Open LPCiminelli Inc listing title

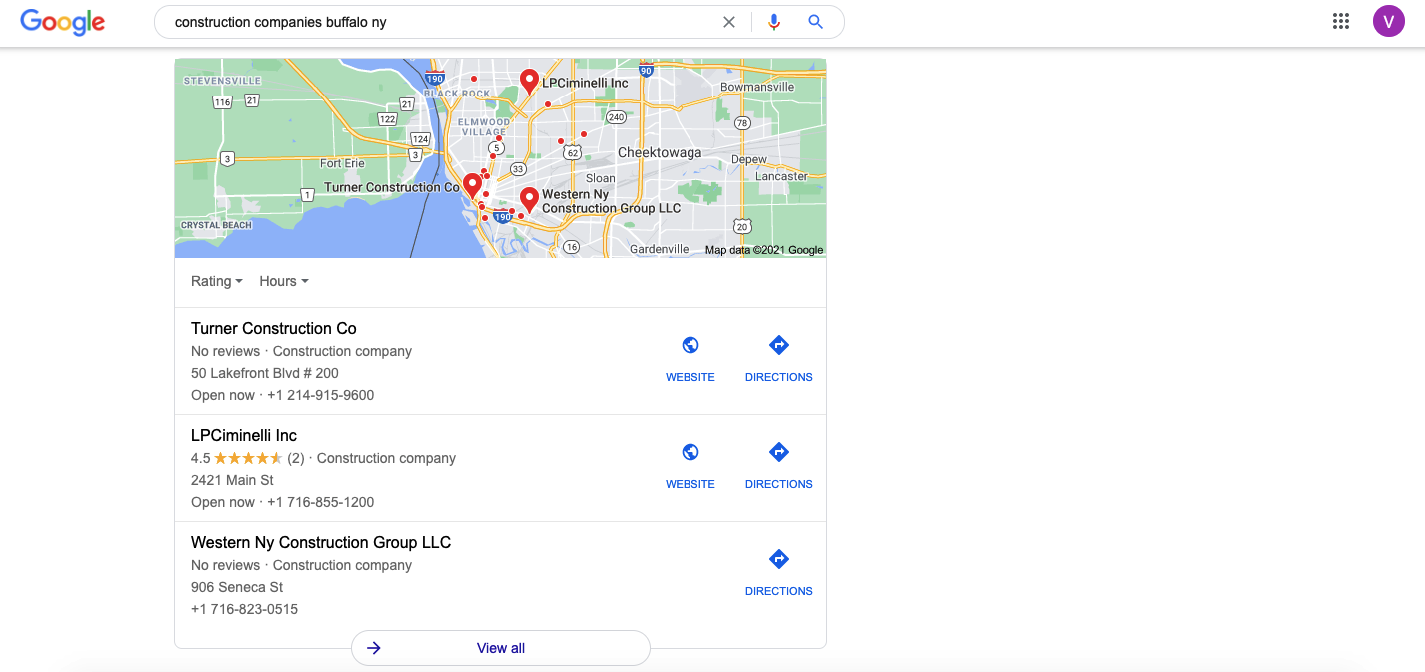click(244, 435)
